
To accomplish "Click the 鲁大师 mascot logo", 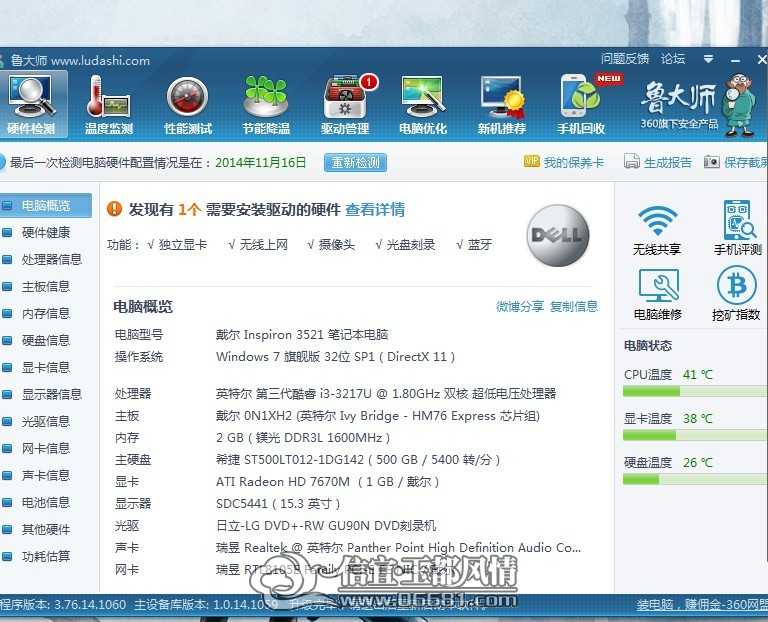I will point(739,104).
